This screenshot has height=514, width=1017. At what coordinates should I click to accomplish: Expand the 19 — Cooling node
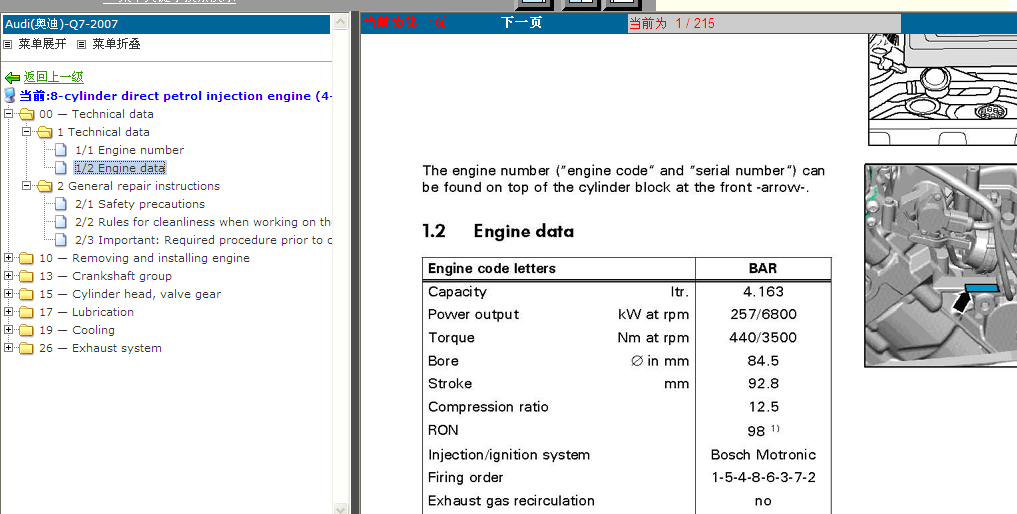coord(8,330)
